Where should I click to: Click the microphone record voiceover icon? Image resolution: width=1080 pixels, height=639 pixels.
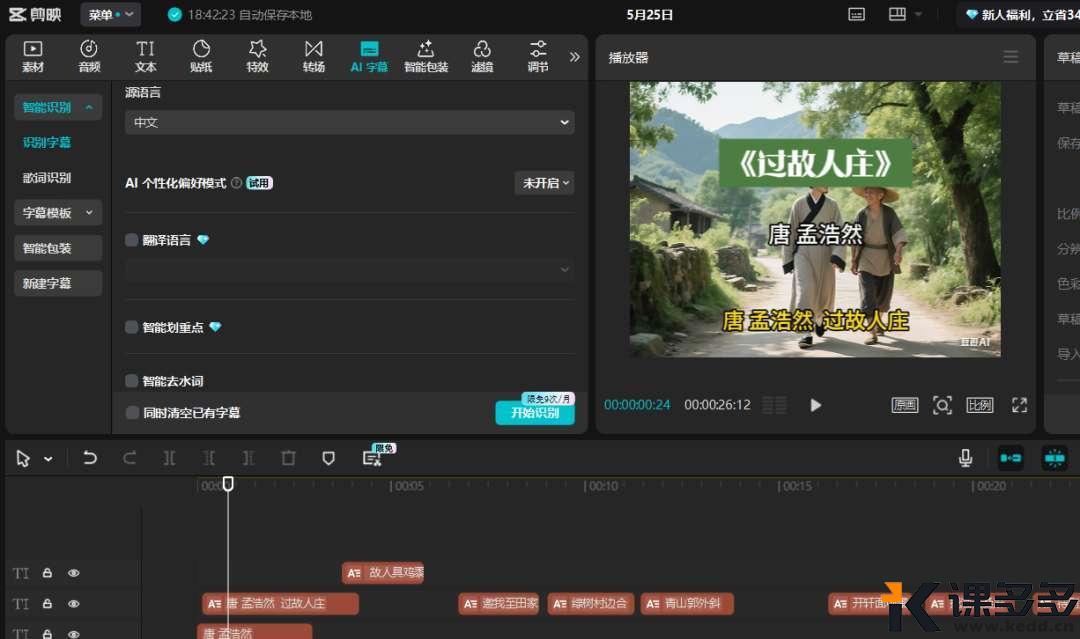[x=966, y=458]
